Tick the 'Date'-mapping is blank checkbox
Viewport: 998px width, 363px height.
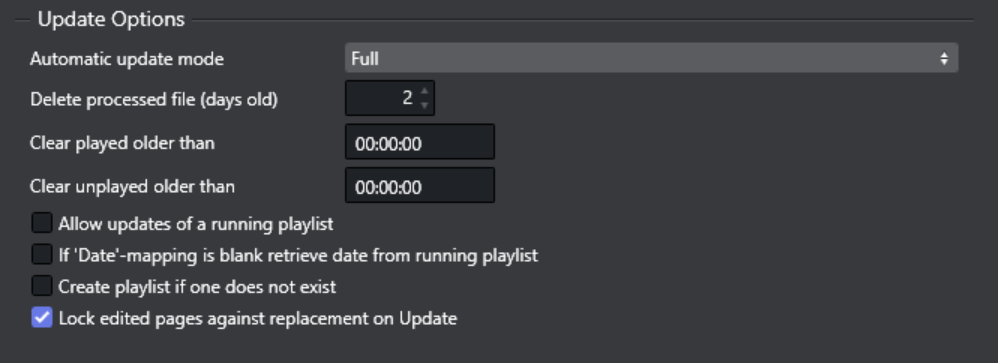tap(41, 254)
